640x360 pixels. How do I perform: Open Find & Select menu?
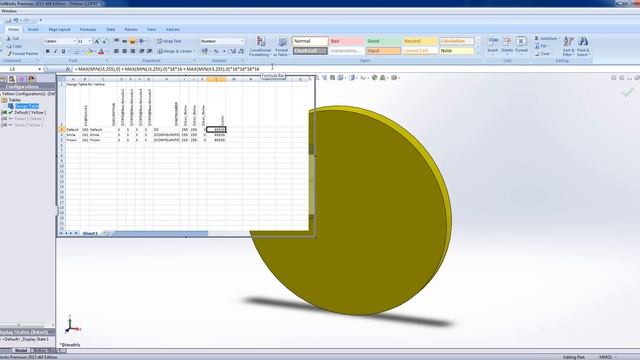583,46
